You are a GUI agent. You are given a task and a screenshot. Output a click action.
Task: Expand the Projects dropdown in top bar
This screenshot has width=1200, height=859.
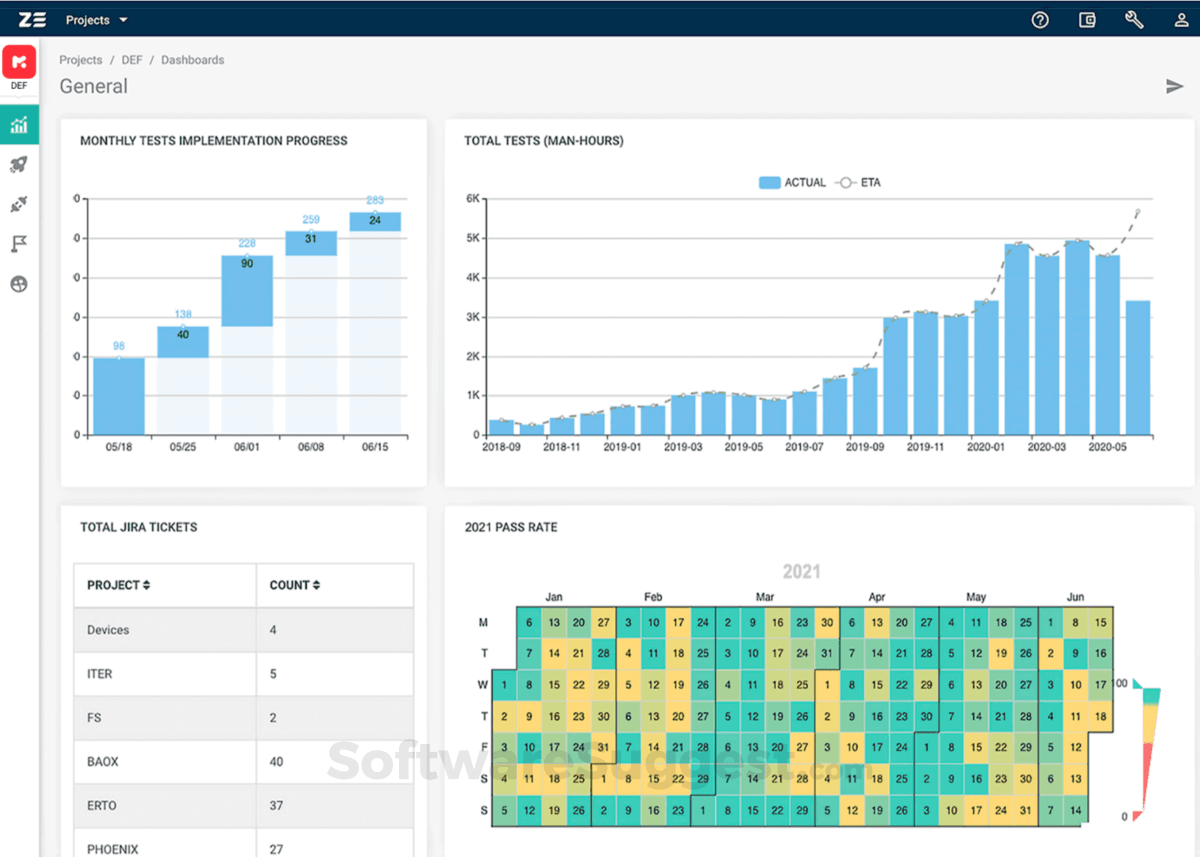point(96,20)
